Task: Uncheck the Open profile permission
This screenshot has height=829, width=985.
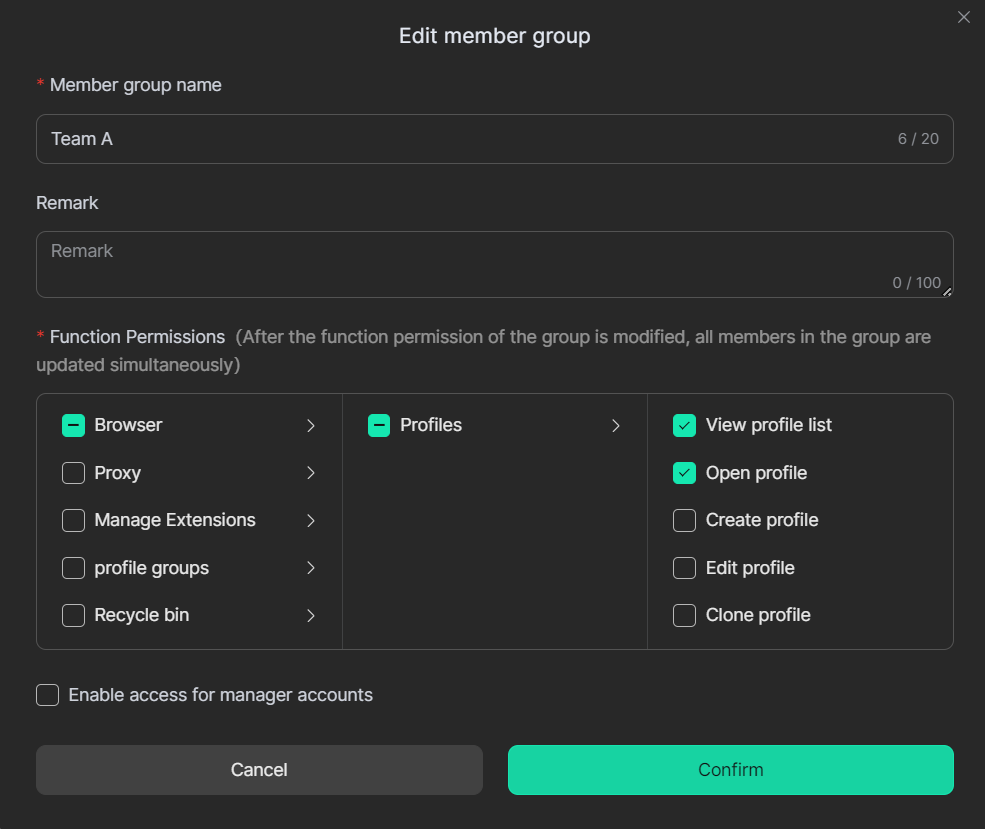Action: tap(684, 473)
